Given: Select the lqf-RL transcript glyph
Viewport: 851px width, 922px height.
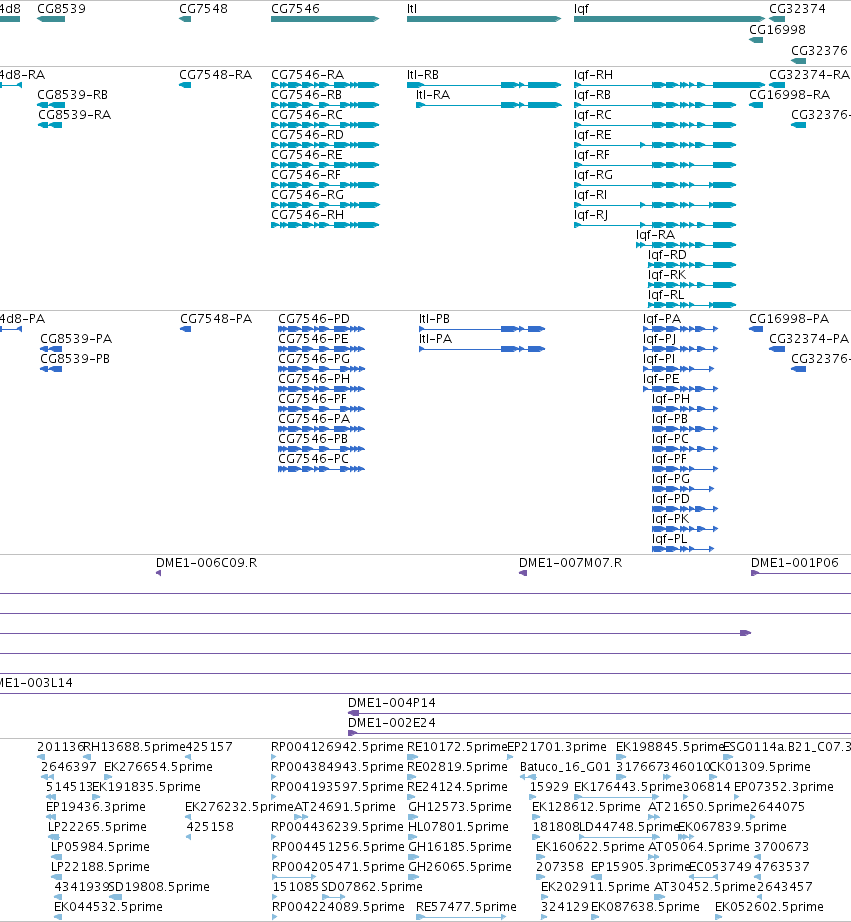Looking at the screenshot, I should (692, 305).
